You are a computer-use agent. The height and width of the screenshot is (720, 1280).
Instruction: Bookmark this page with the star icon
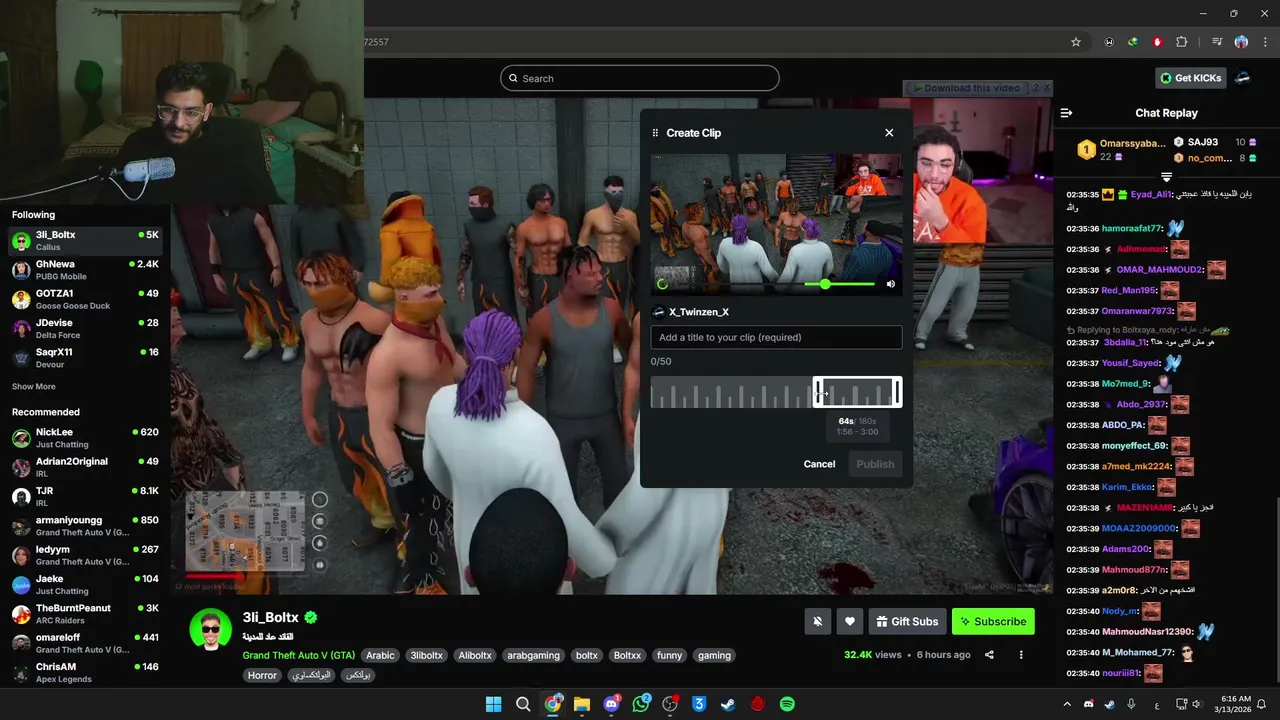pos(1076,42)
